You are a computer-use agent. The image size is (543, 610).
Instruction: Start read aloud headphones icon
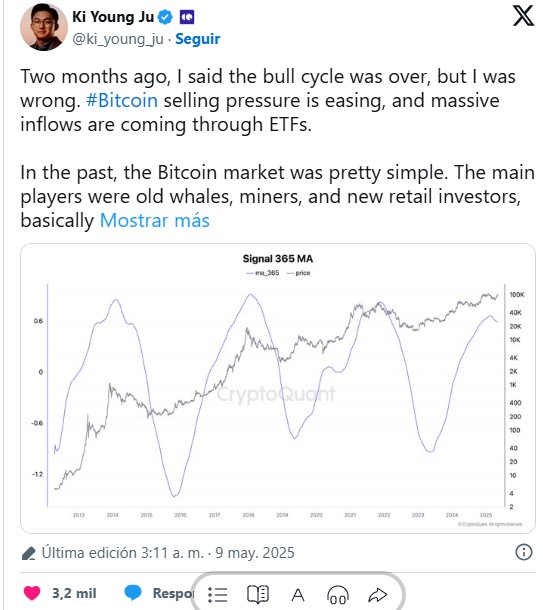coord(338,595)
